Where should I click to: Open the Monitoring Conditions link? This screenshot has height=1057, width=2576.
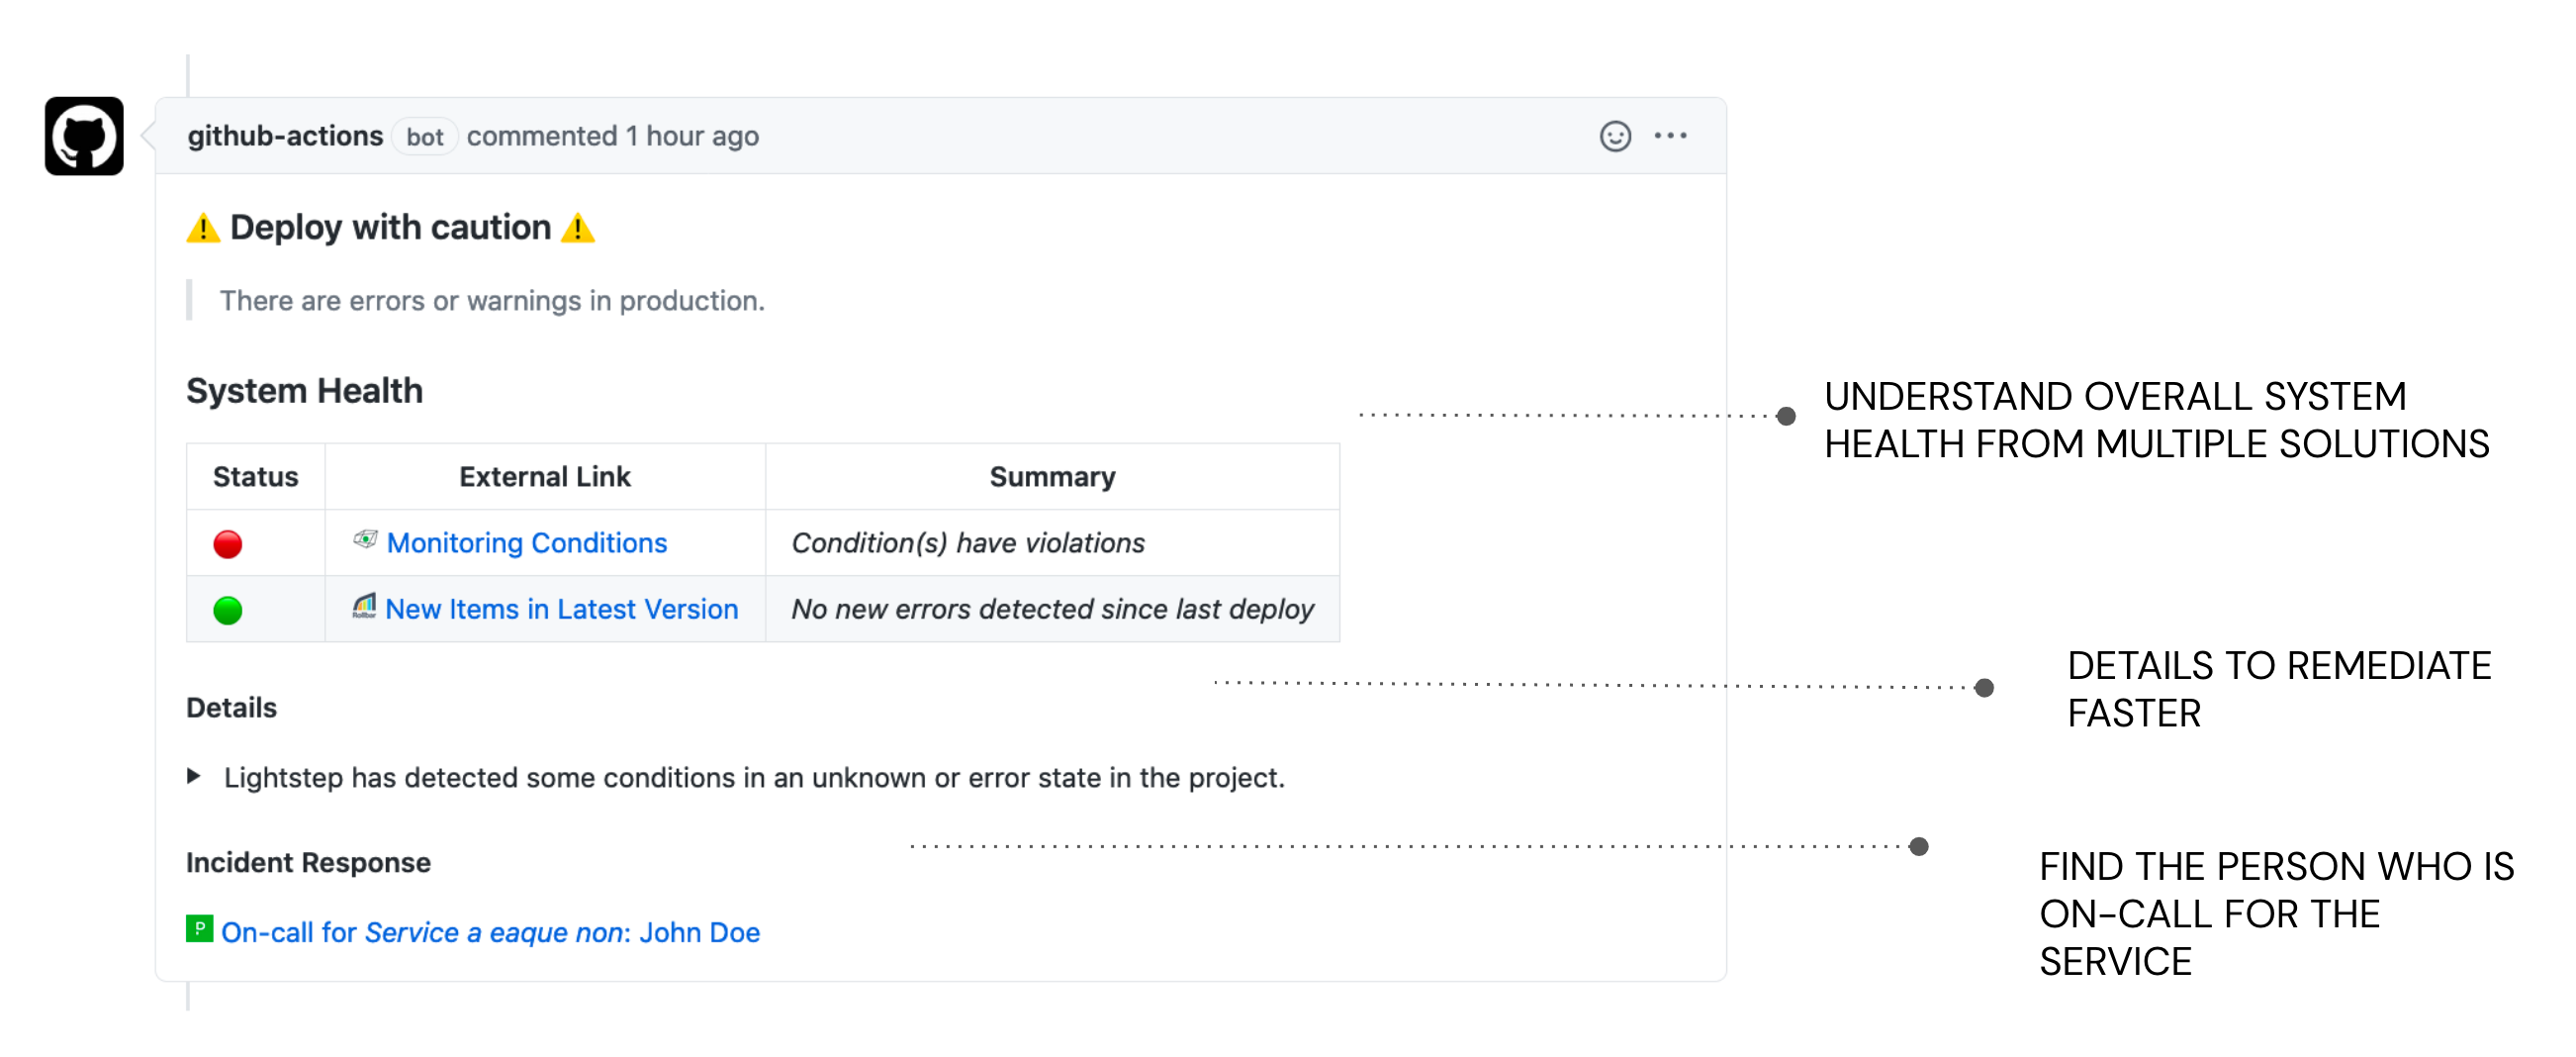(526, 543)
